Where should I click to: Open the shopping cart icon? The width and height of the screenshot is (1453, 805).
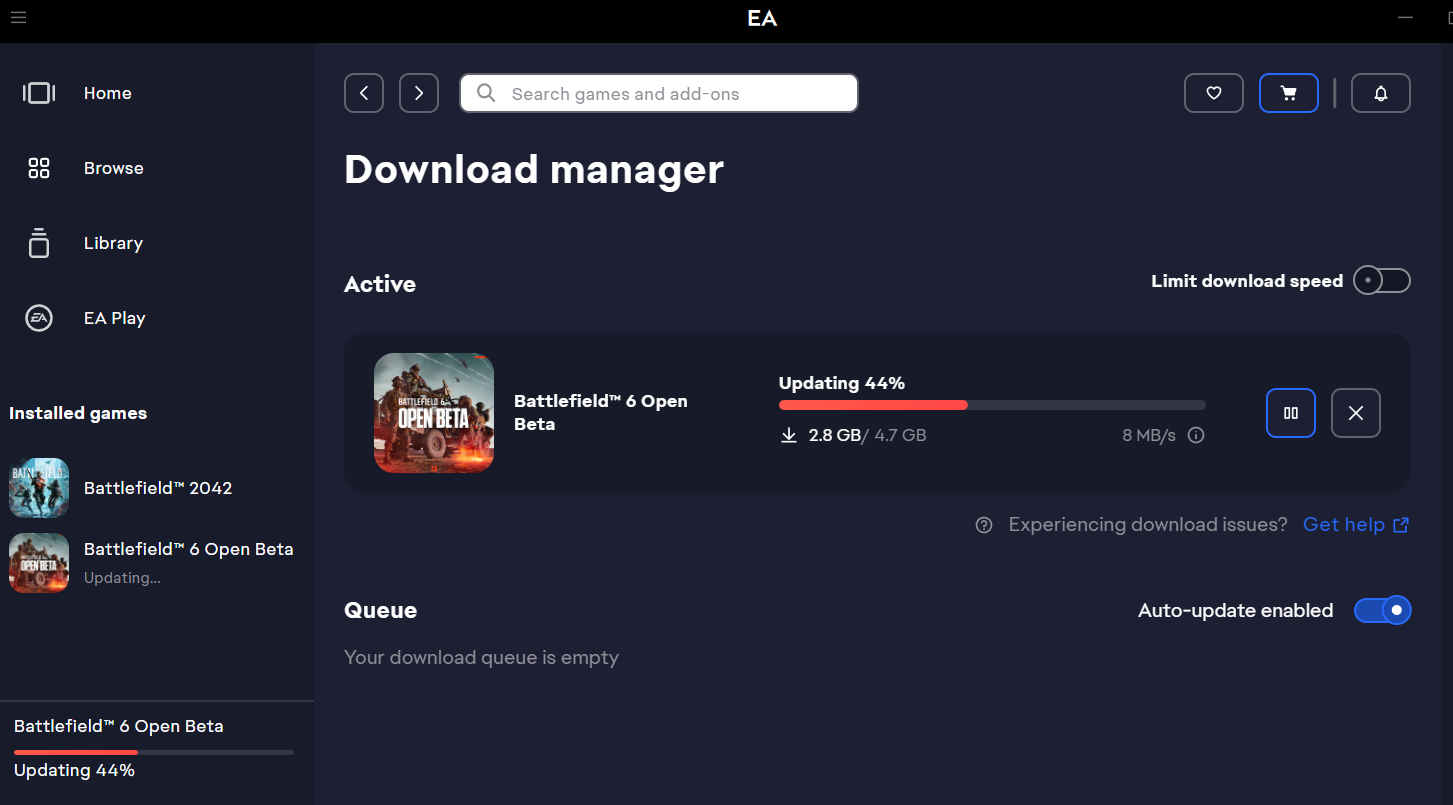pyautogui.click(x=1288, y=93)
